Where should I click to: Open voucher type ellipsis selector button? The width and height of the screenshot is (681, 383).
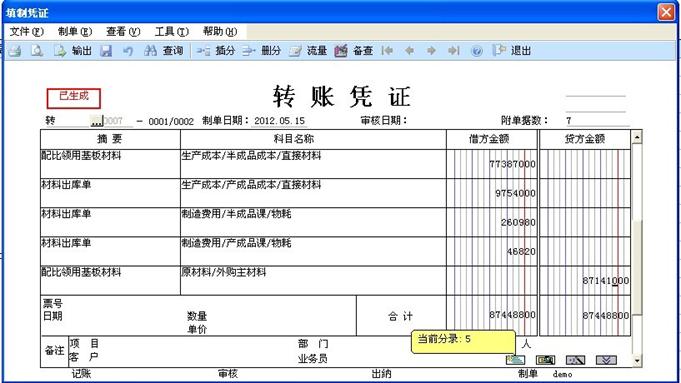coord(96,121)
